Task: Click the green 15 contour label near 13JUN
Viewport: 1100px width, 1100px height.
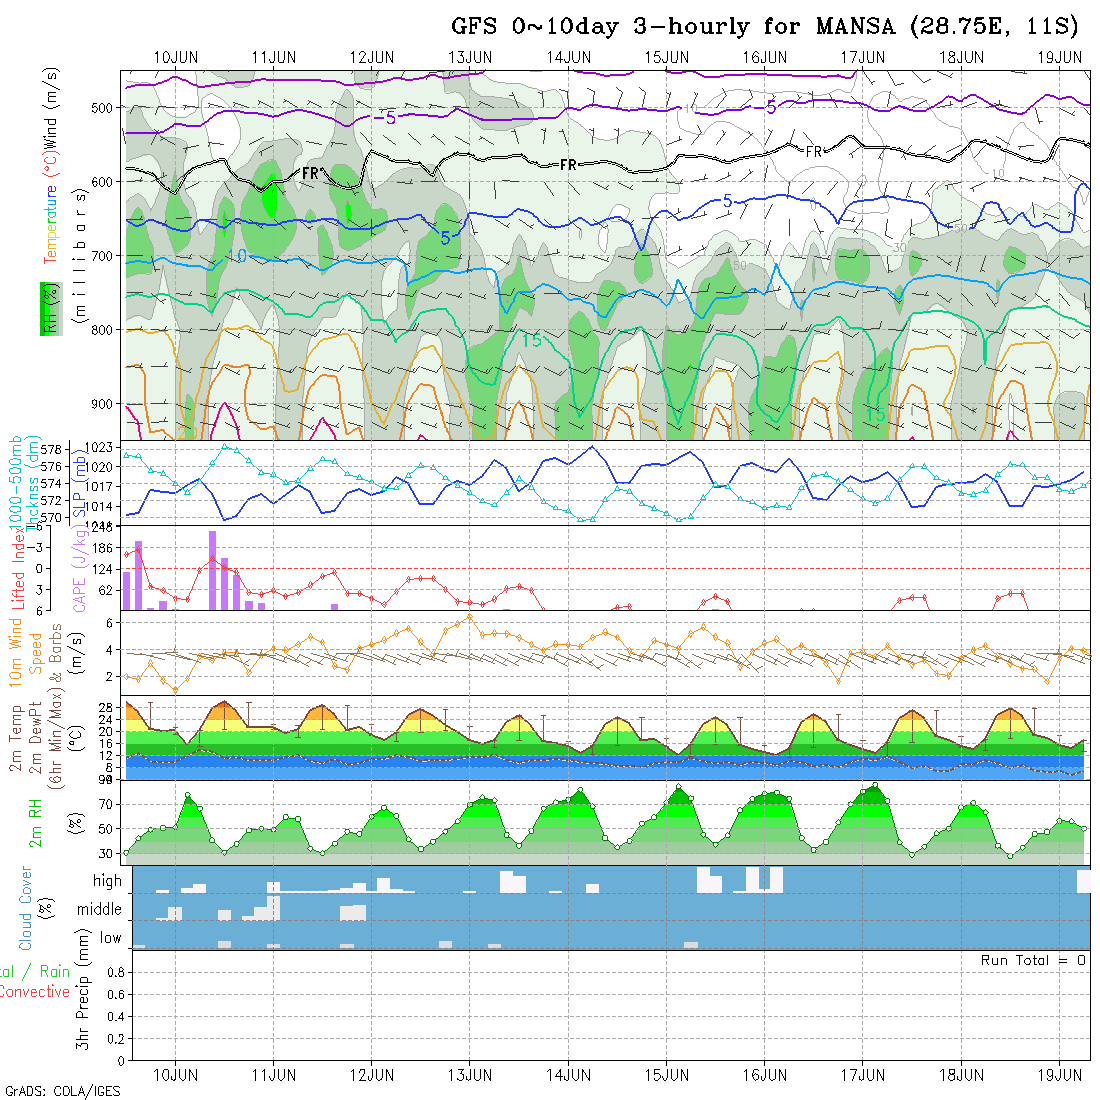Action: pos(532,340)
